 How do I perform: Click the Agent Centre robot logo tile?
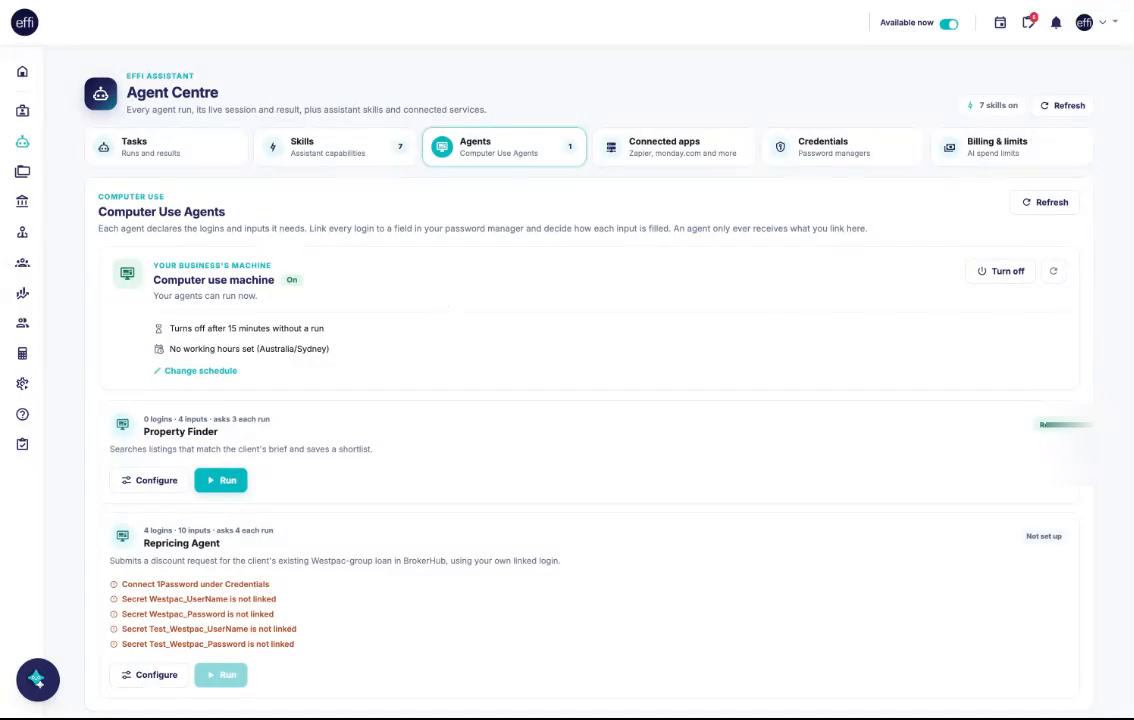tap(101, 94)
